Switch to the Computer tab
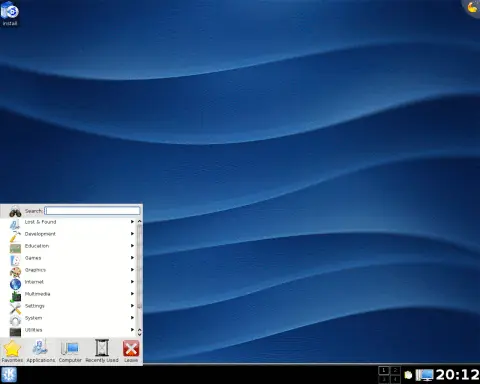 70,352
